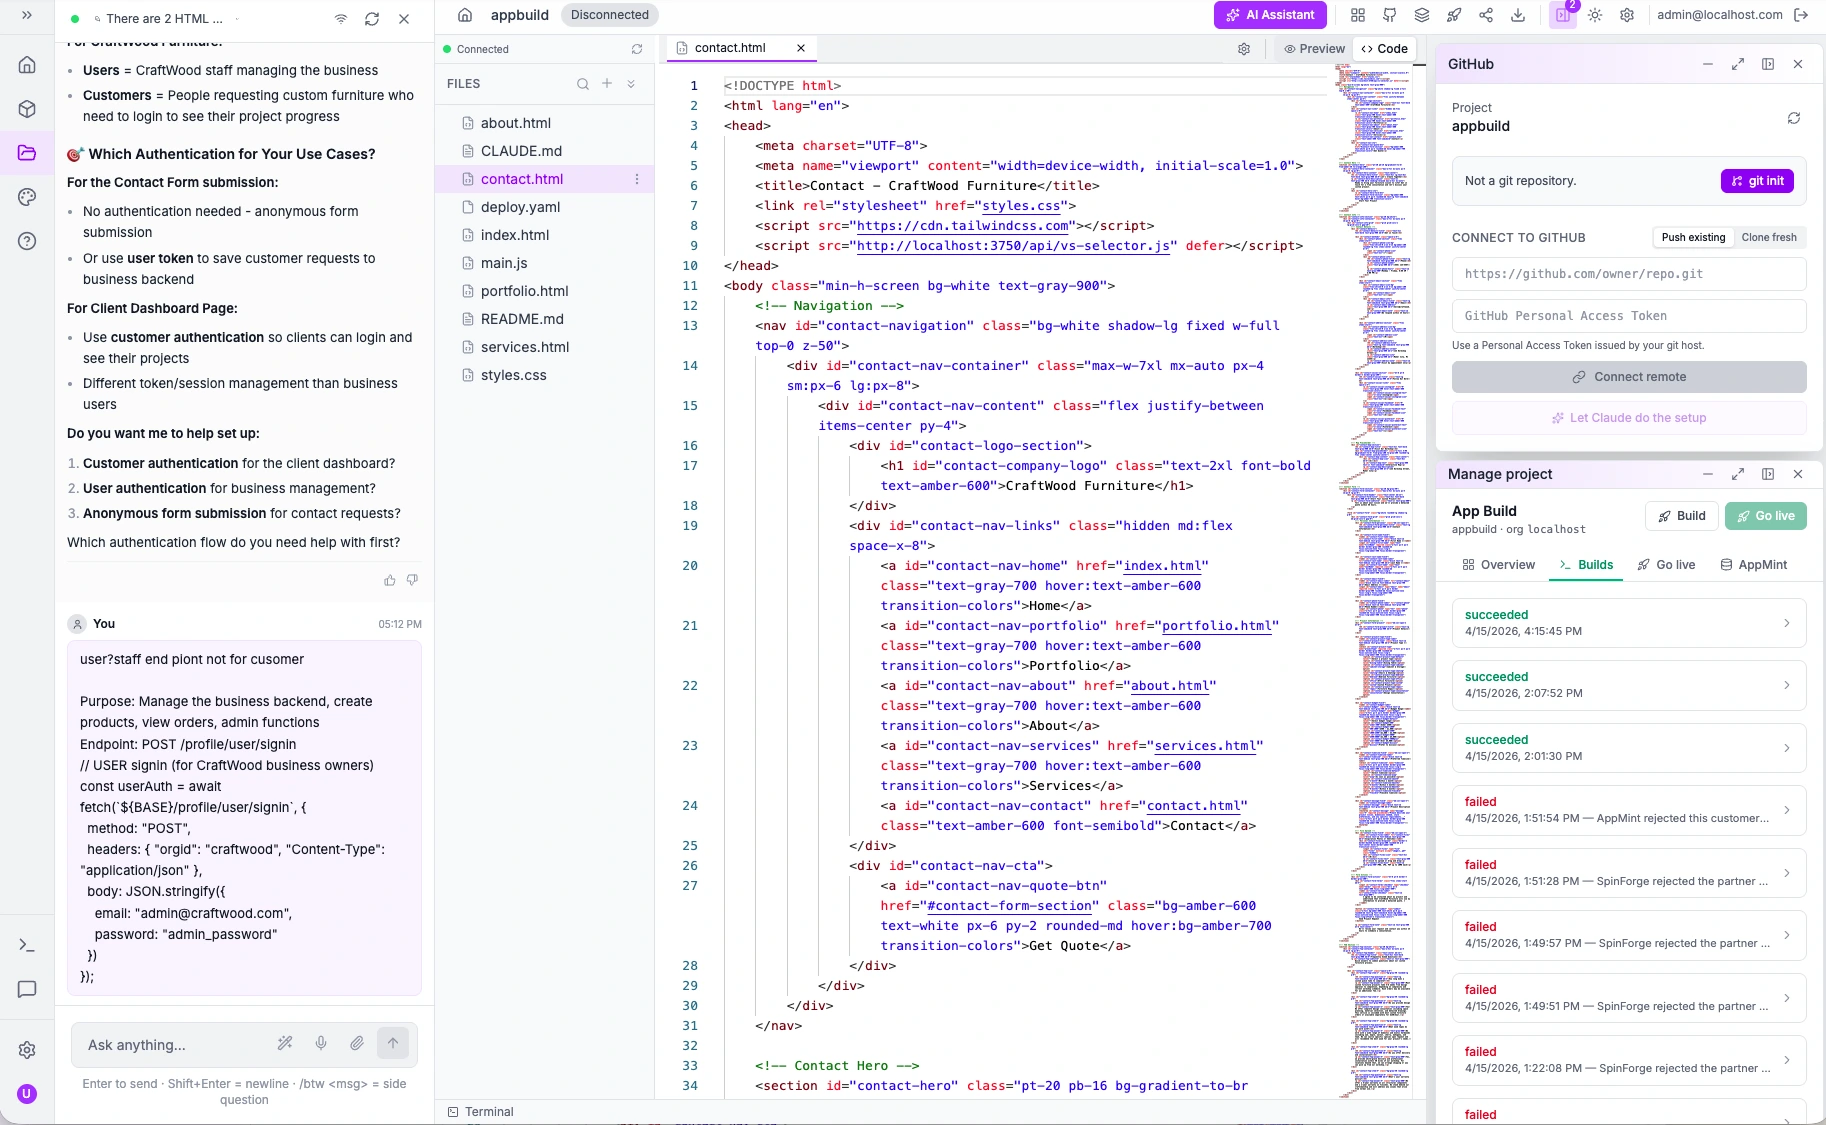This screenshot has width=1826, height=1125.
Task: Click the 'Build' button in Manage project
Action: coord(1682,516)
